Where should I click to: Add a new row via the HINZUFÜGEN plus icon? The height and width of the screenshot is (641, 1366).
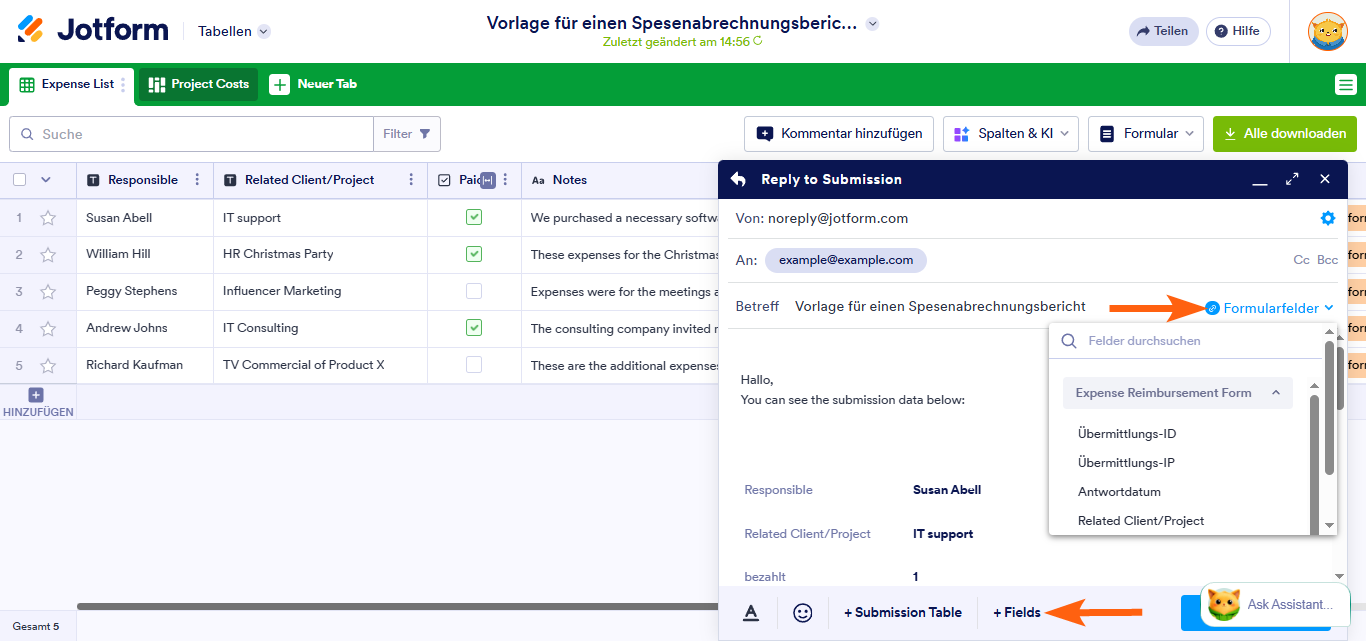pyautogui.click(x=36, y=395)
